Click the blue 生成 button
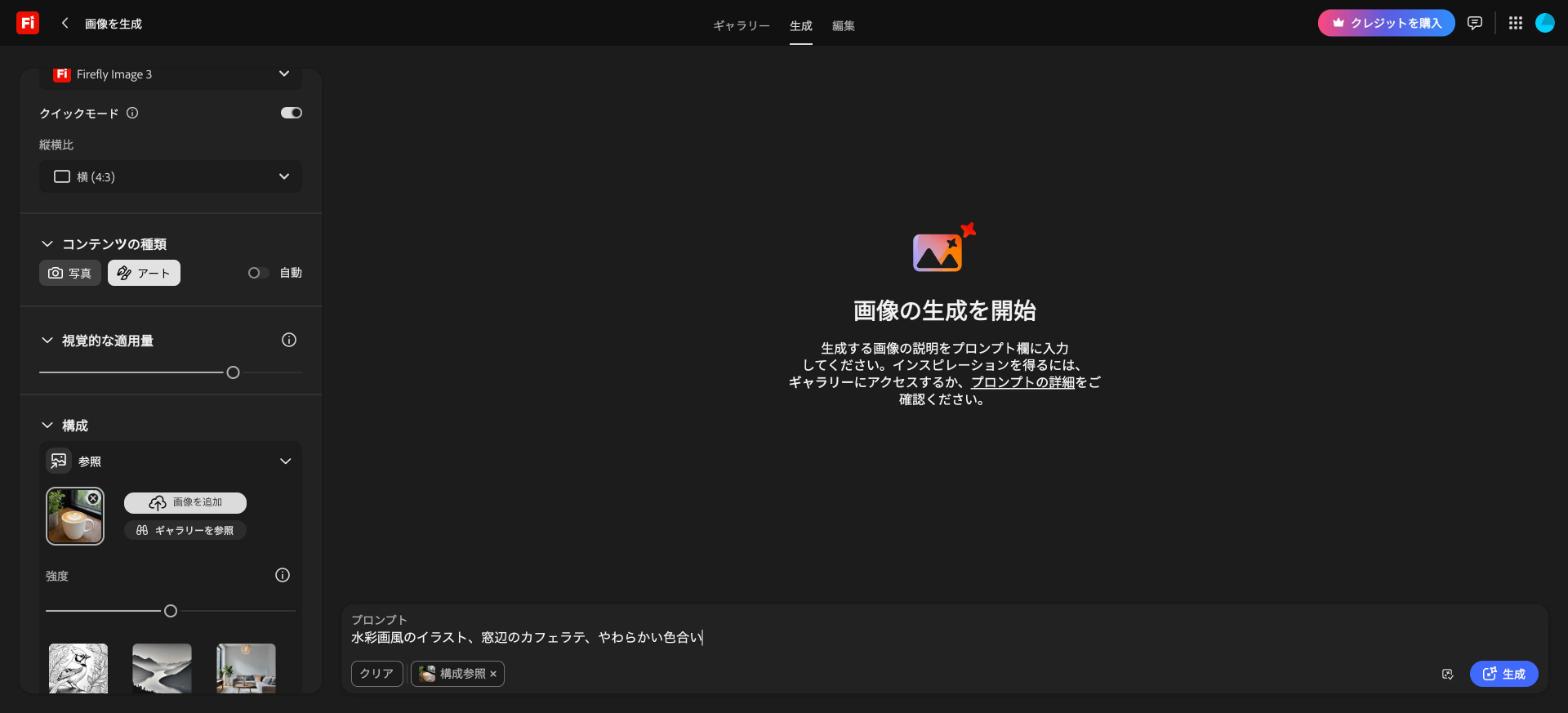Image resolution: width=1568 pixels, height=713 pixels. coord(1504,674)
